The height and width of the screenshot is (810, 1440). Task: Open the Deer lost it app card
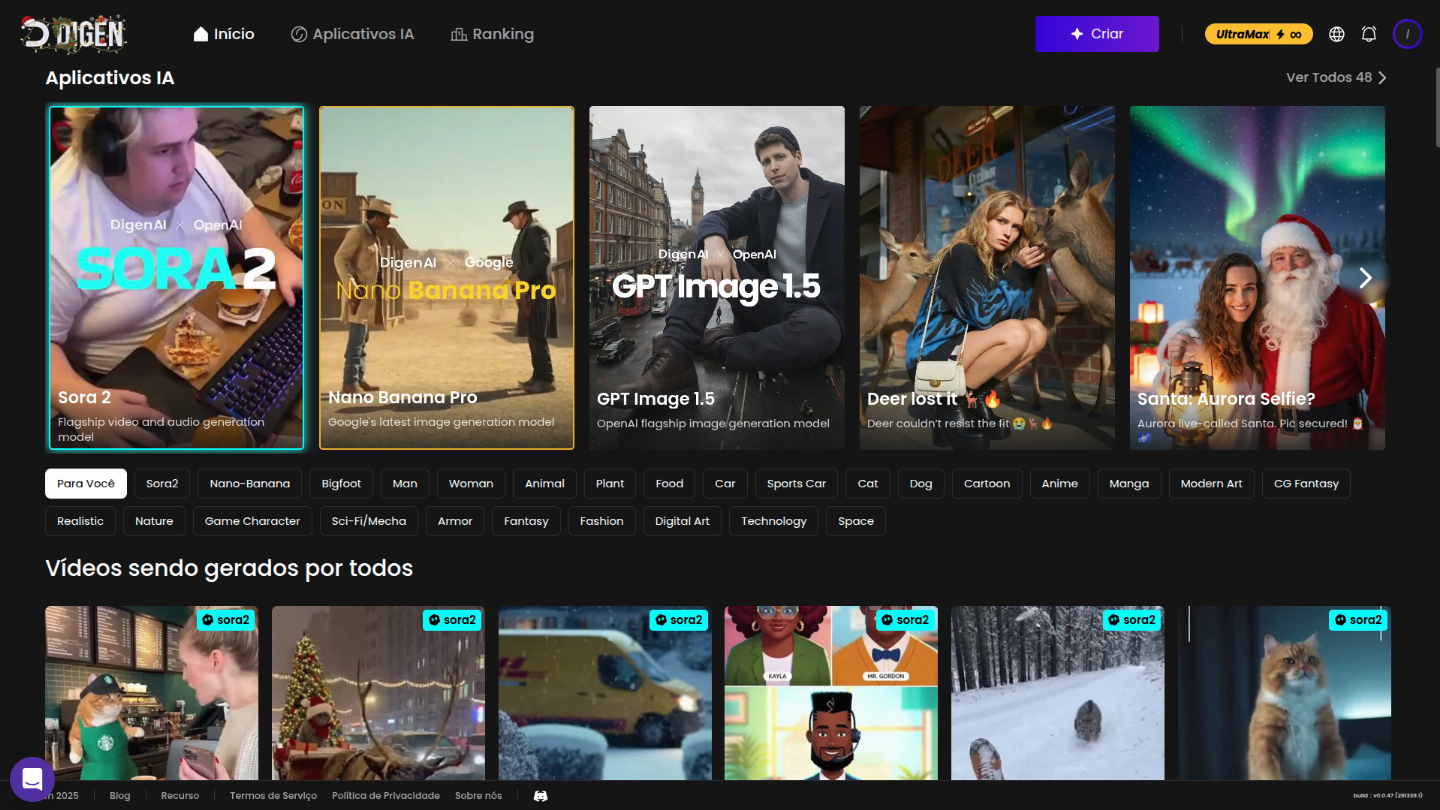pos(987,278)
